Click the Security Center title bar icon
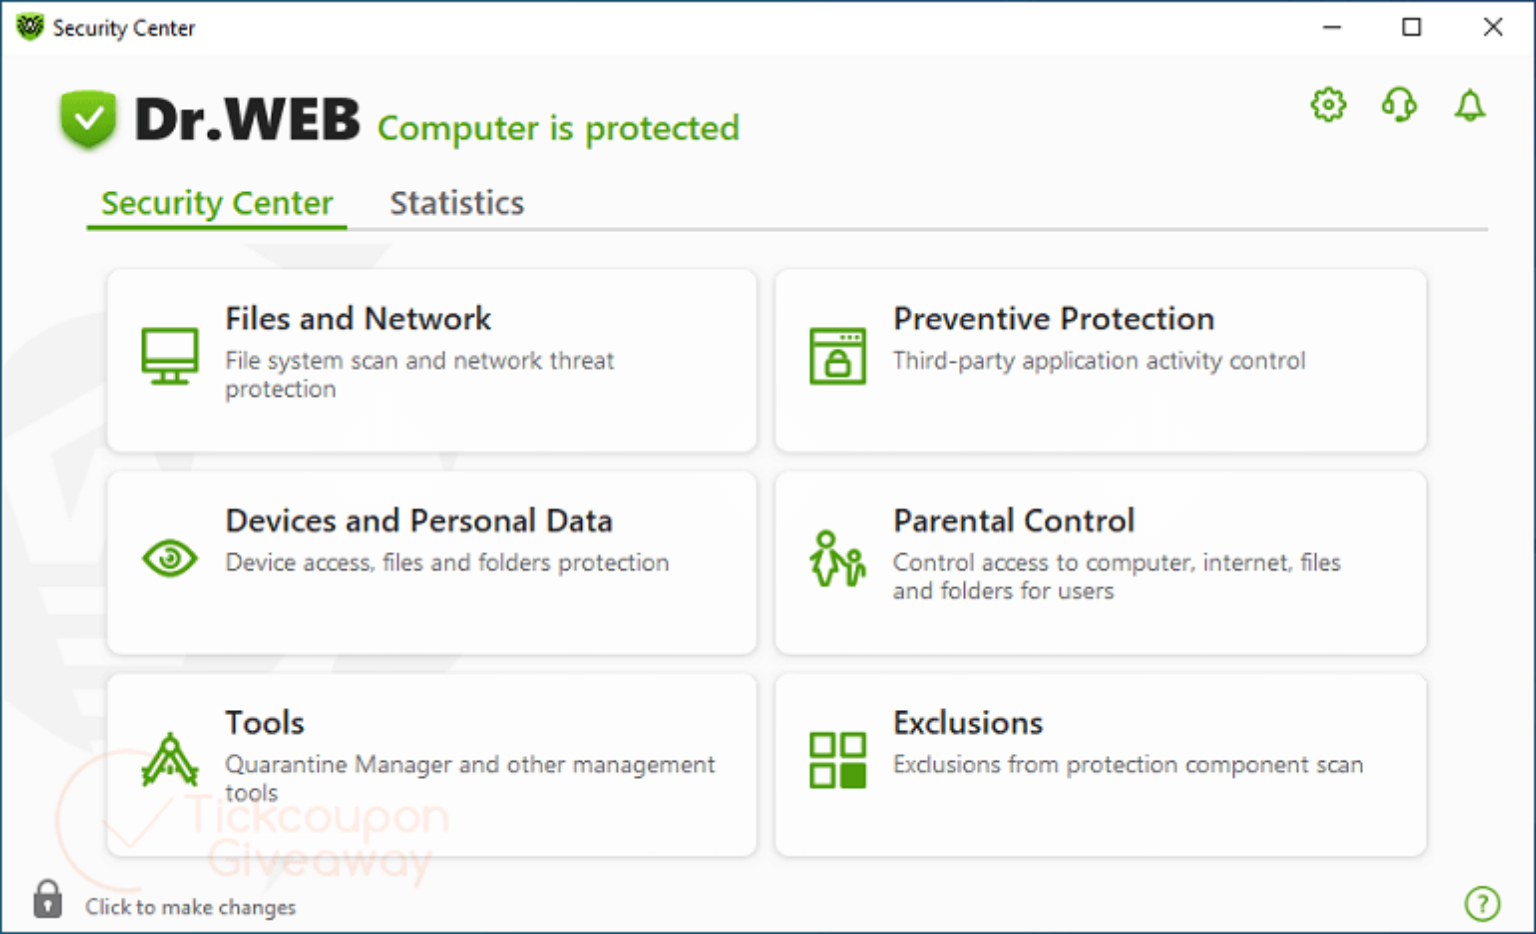This screenshot has width=1536, height=934. [30, 27]
